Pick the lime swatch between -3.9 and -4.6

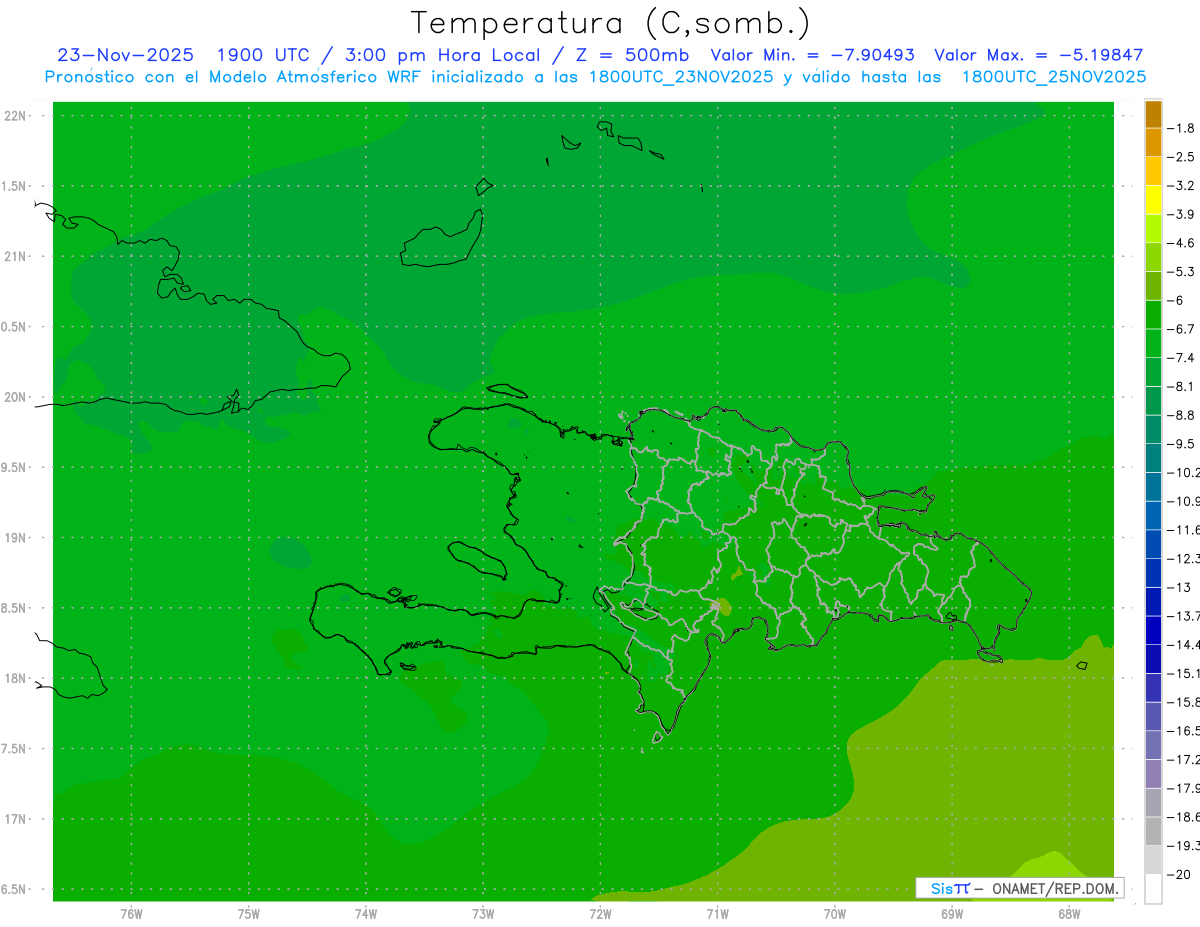tap(1153, 229)
